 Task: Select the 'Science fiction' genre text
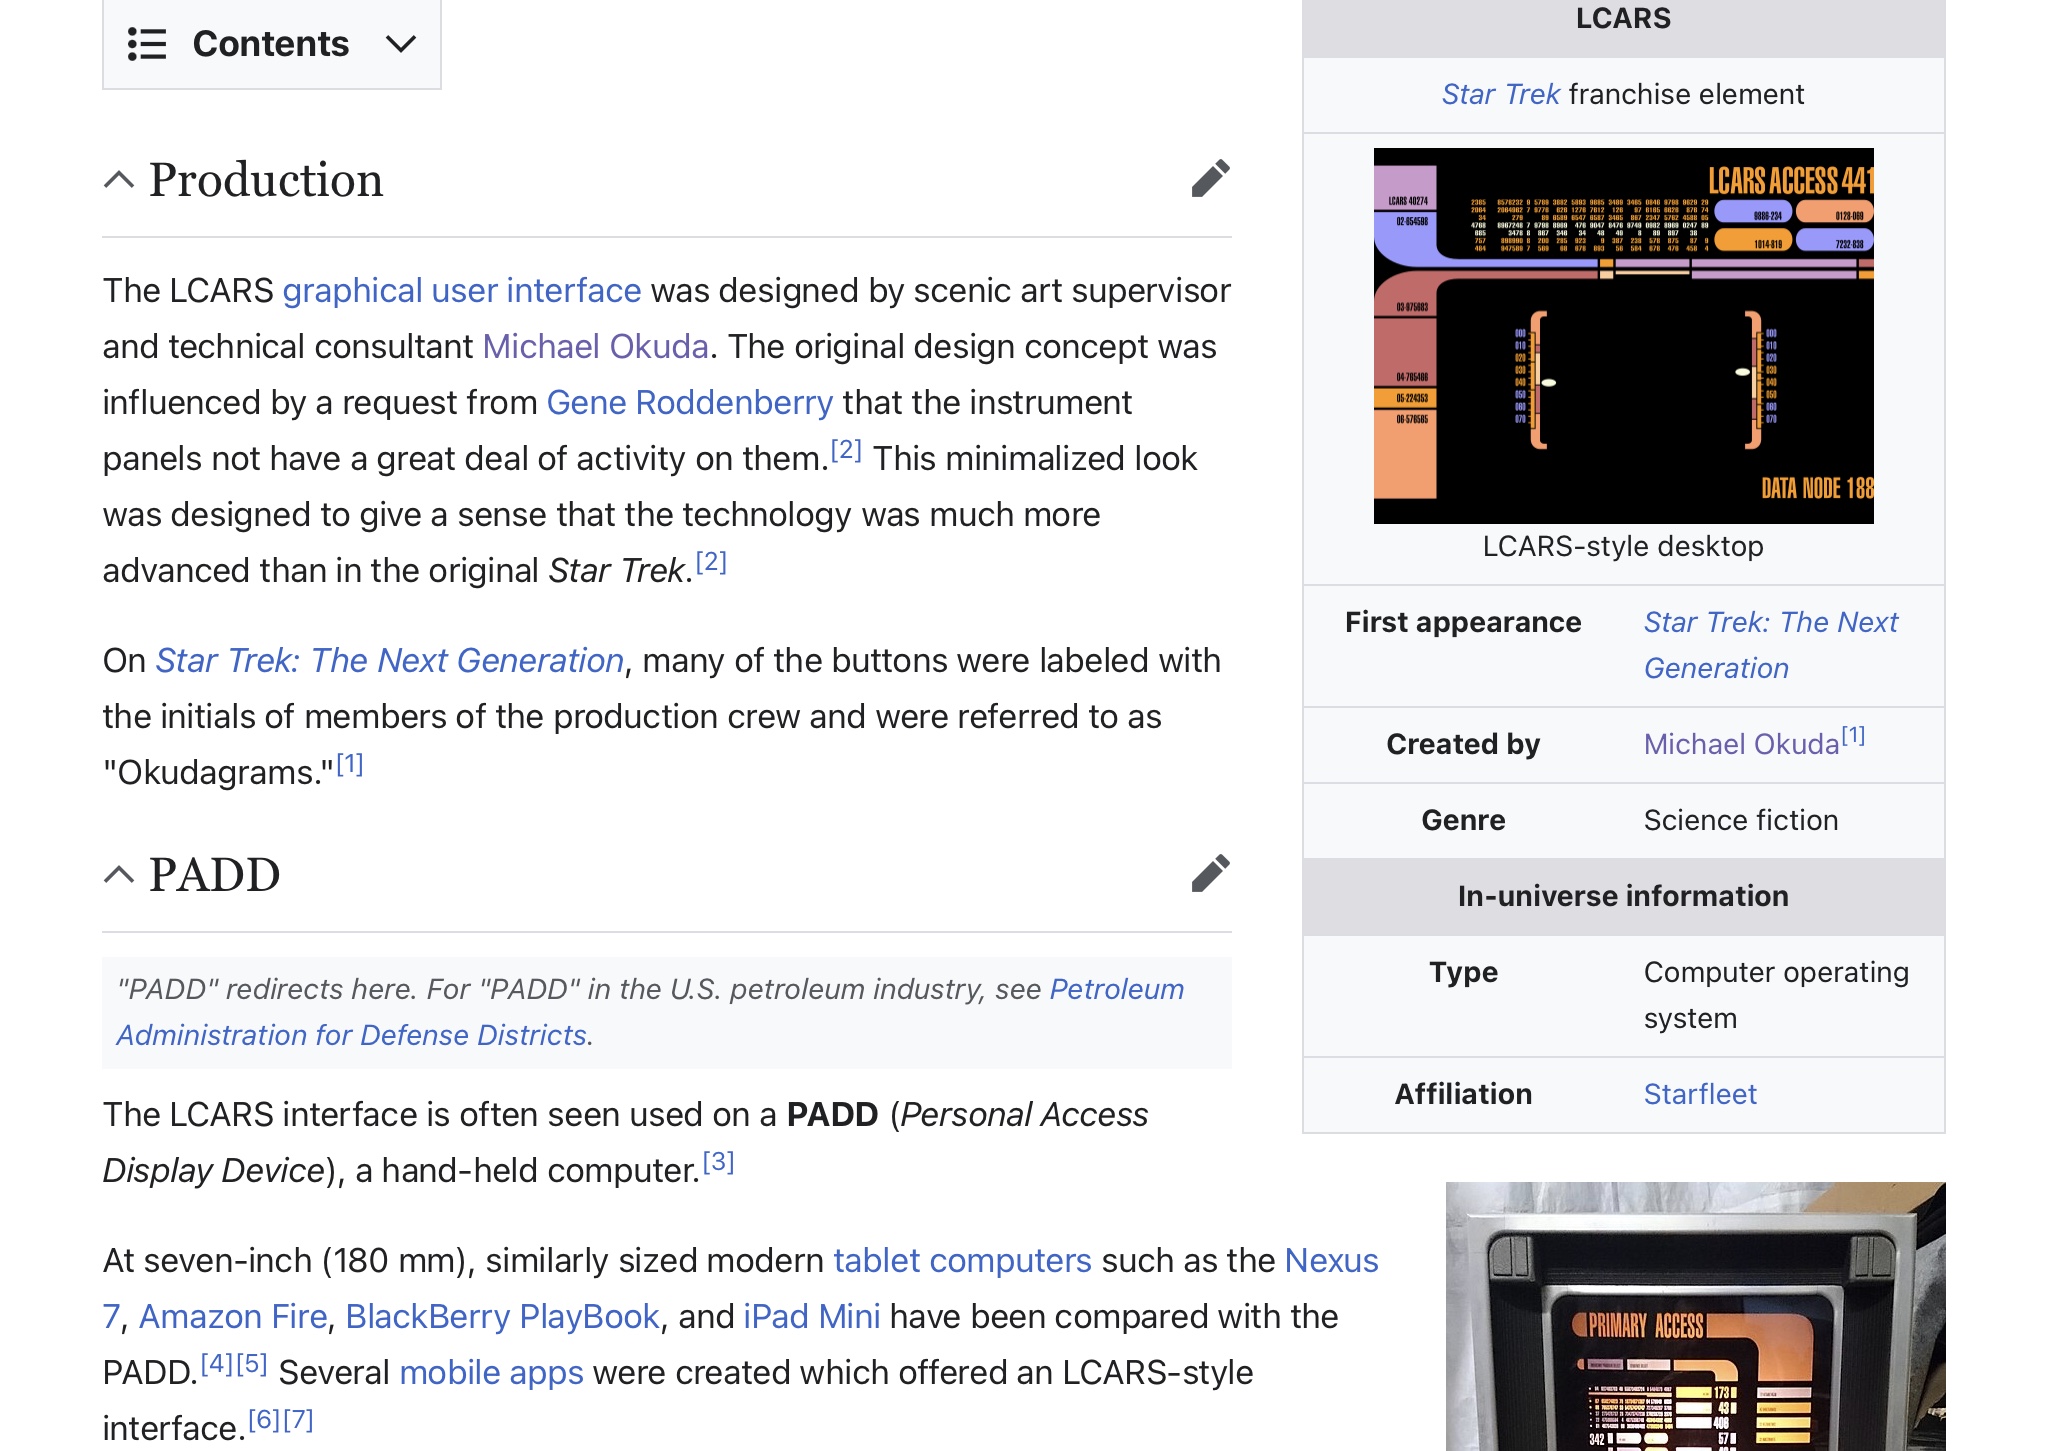[1741, 820]
